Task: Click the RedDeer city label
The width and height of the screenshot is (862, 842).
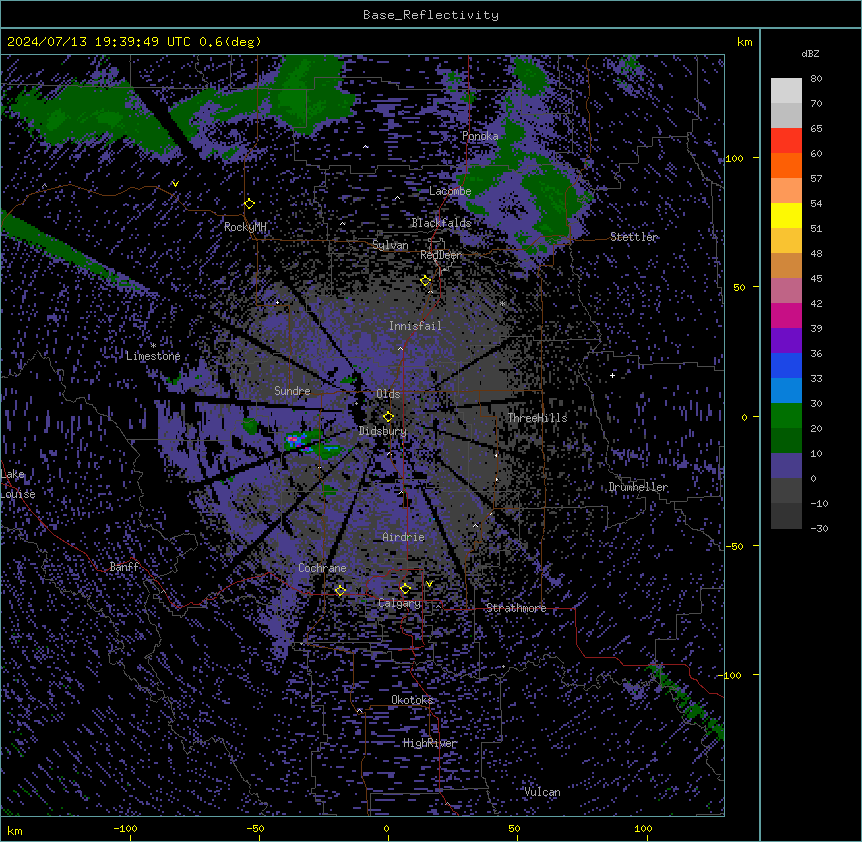Action: pyautogui.click(x=441, y=256)
